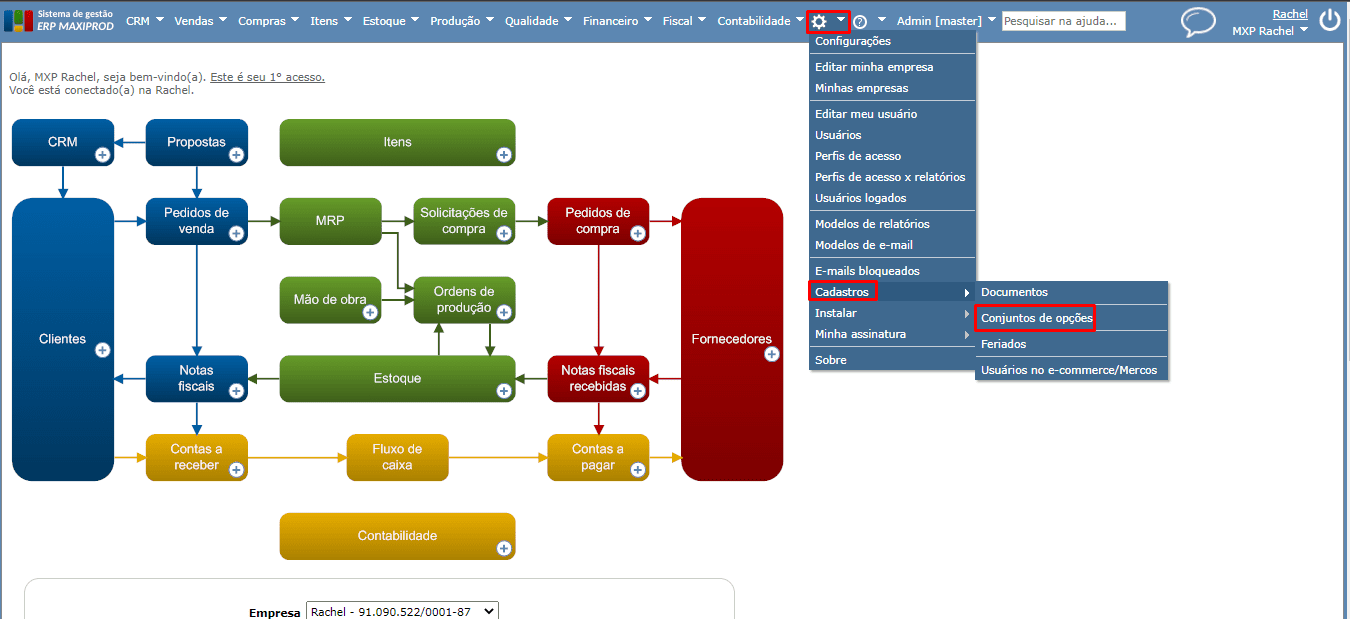Open the Contas a pagar block
This screenshot has width=1350, height=619.
(598, 457)
